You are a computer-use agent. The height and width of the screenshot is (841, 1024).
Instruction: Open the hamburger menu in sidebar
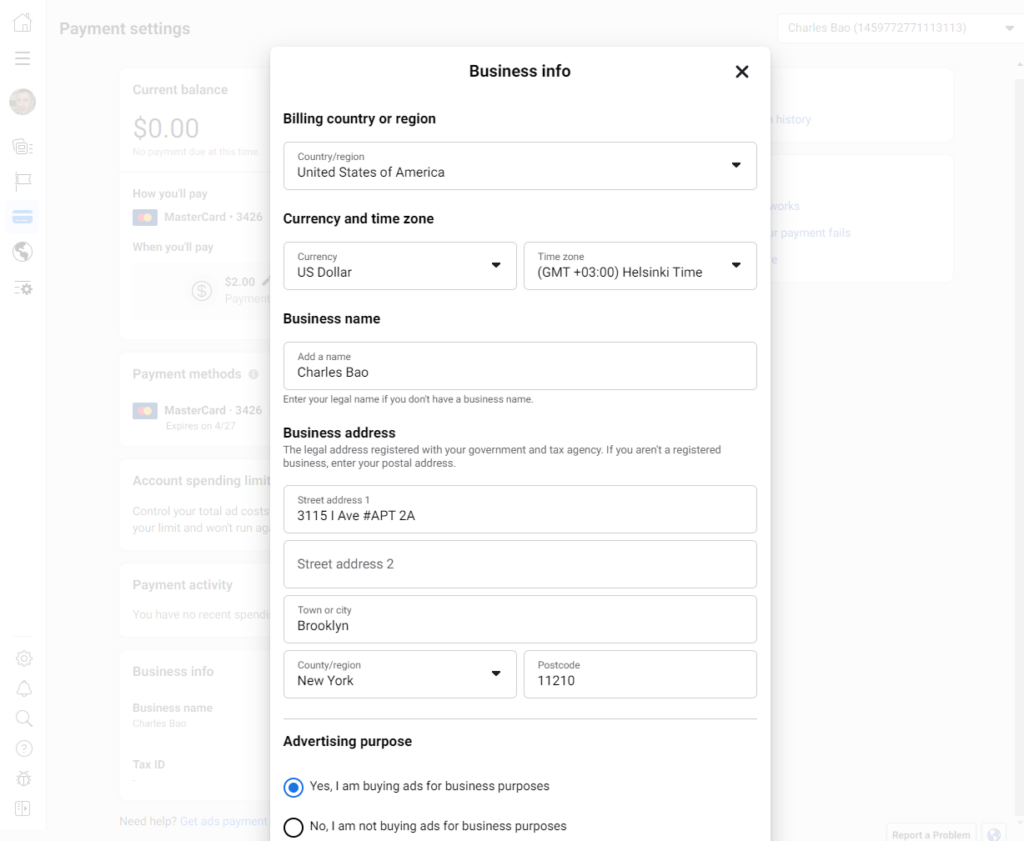[x=22, y=59]
